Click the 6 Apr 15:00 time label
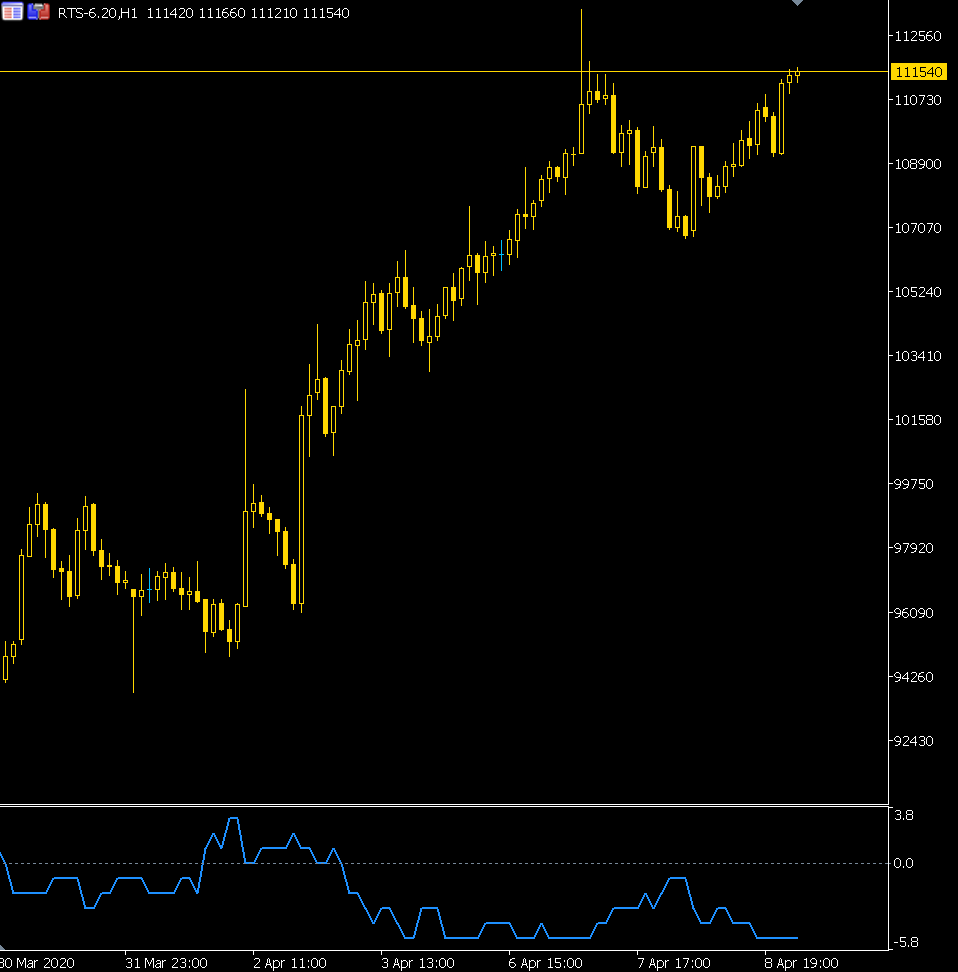The image size is (958, 972). pos(545,963)
